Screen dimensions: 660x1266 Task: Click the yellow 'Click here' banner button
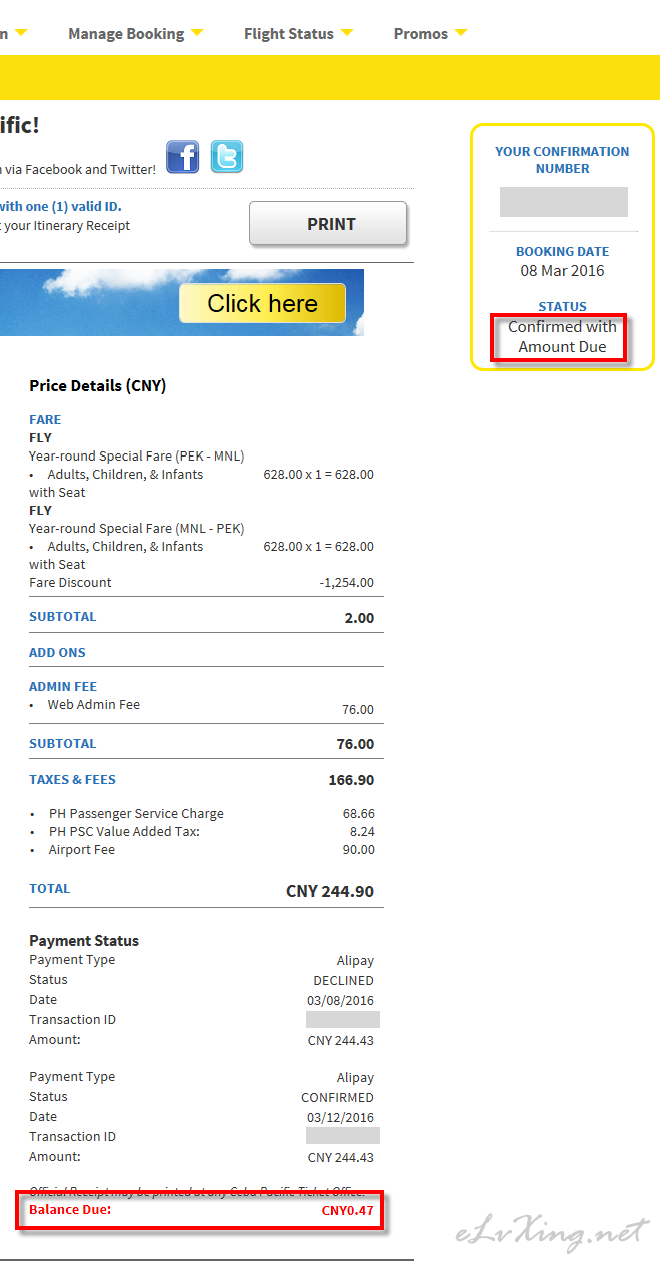click(262, 303)
